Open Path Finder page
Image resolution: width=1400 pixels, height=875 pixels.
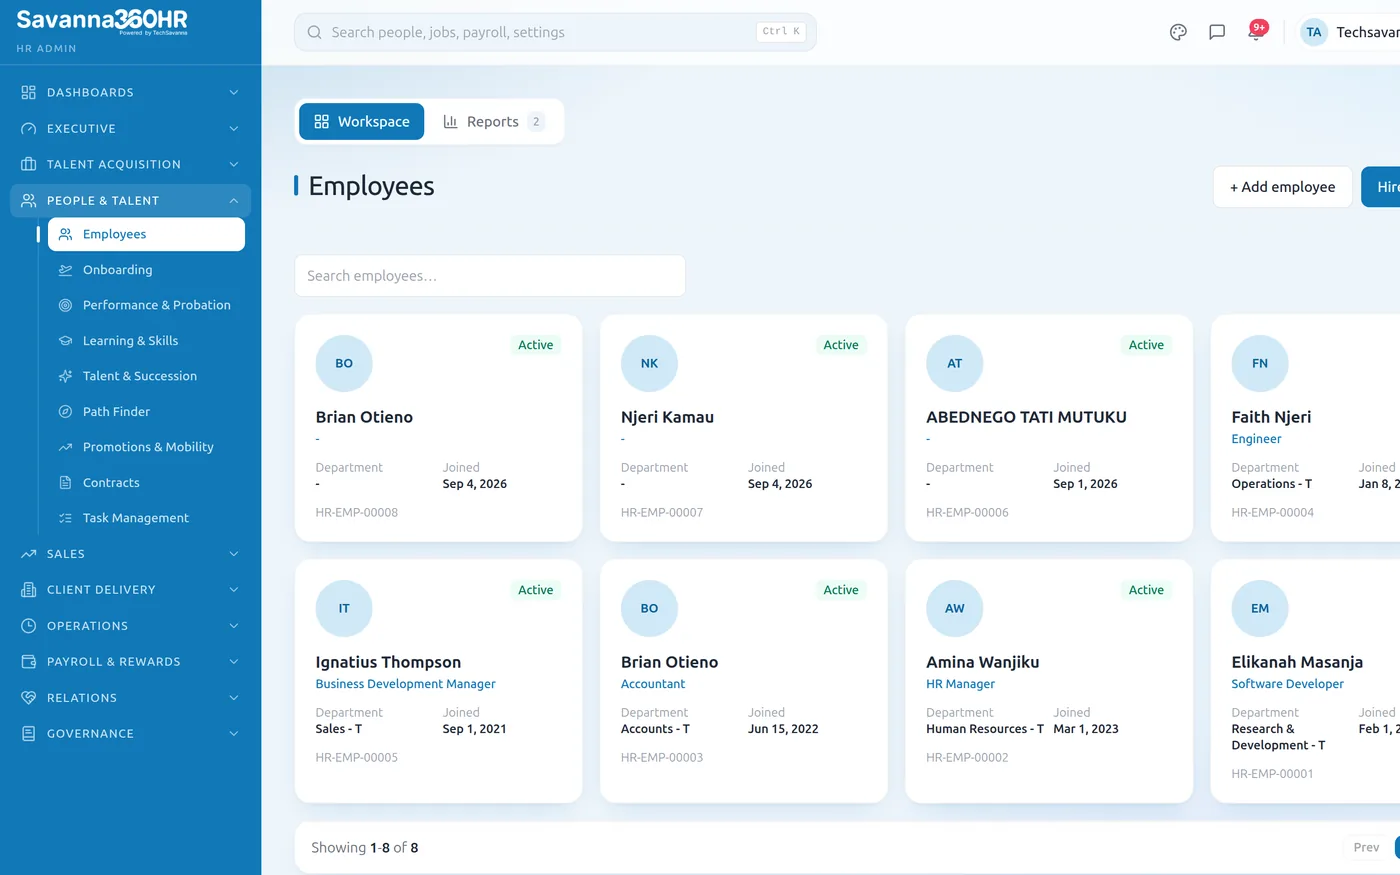[x=146, y=412]
